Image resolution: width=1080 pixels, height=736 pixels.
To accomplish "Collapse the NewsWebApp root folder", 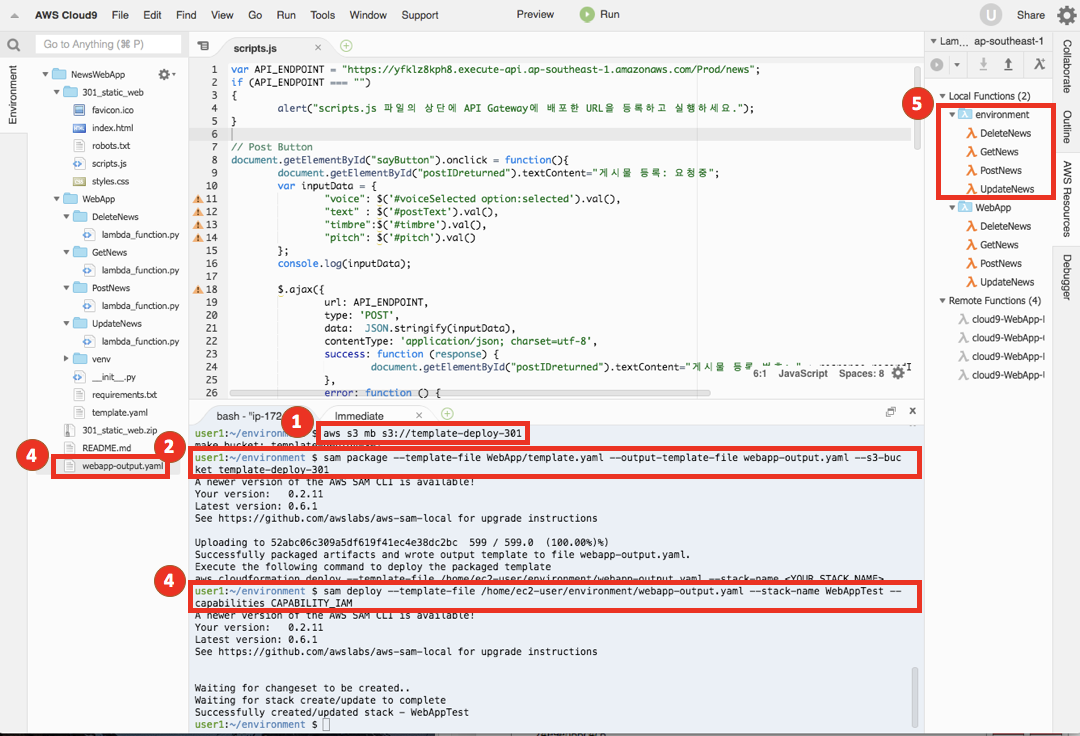I will pyautogui.click(x=45, y=74).
